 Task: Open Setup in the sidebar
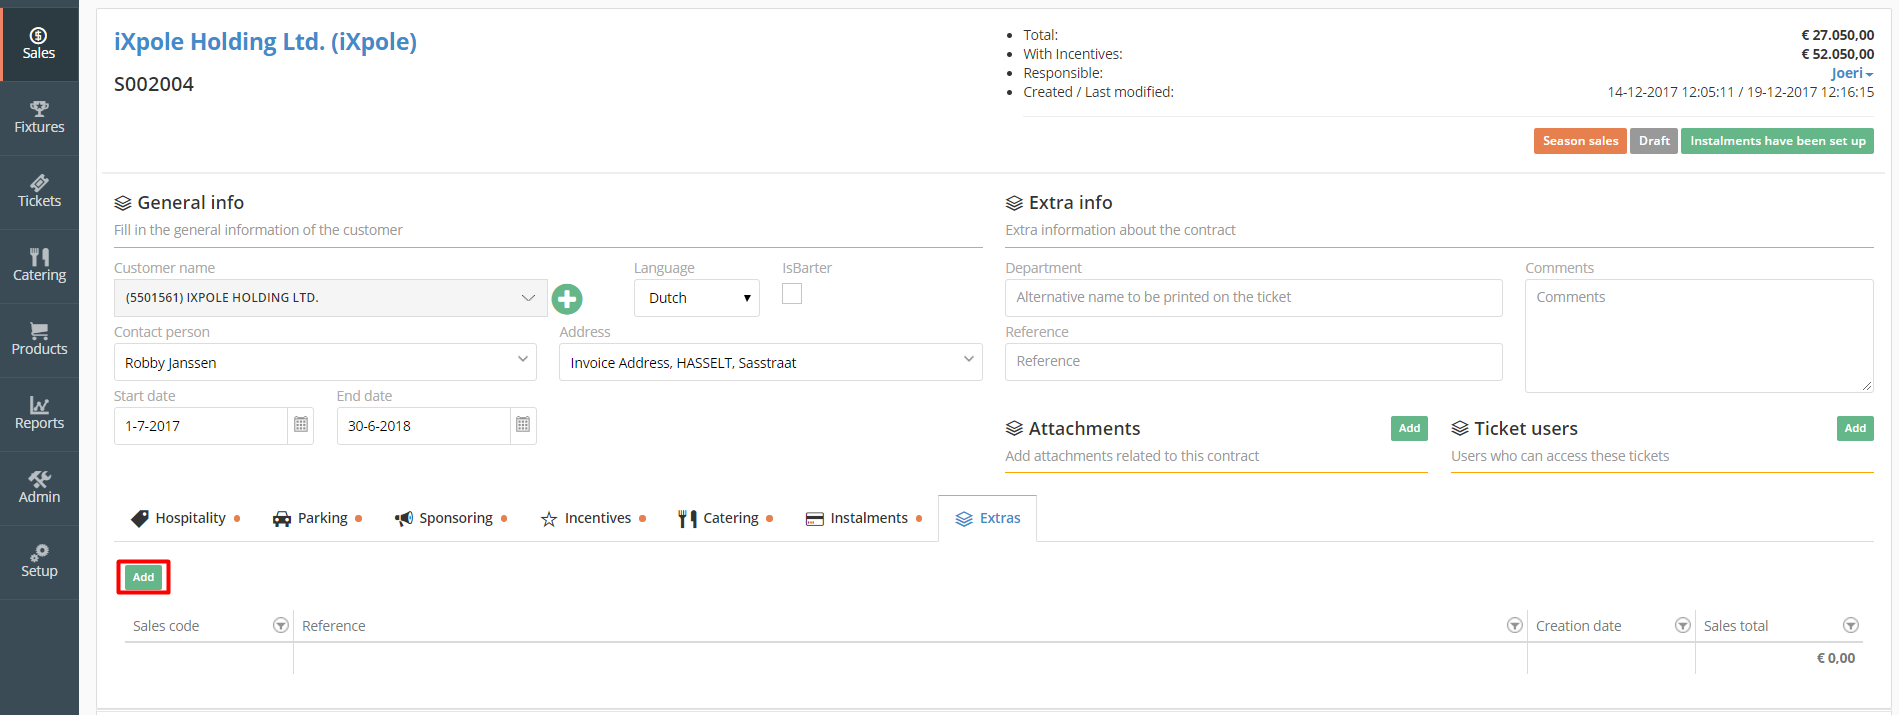(39, 562)
